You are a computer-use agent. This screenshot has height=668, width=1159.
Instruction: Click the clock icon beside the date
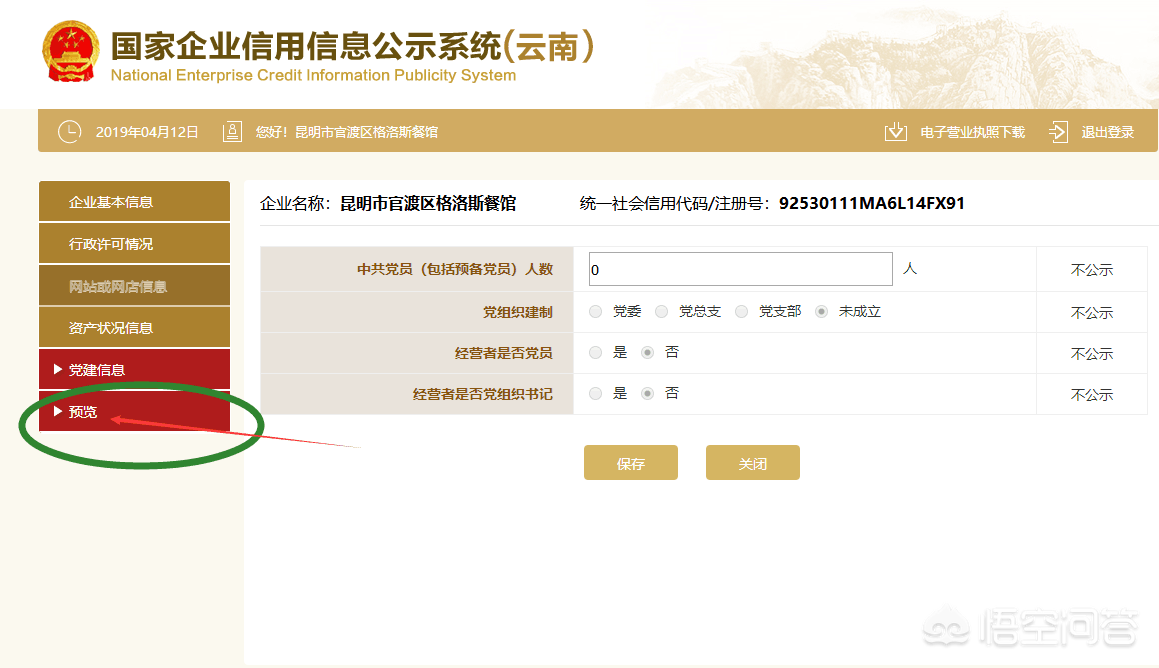(x=69, y=130)
